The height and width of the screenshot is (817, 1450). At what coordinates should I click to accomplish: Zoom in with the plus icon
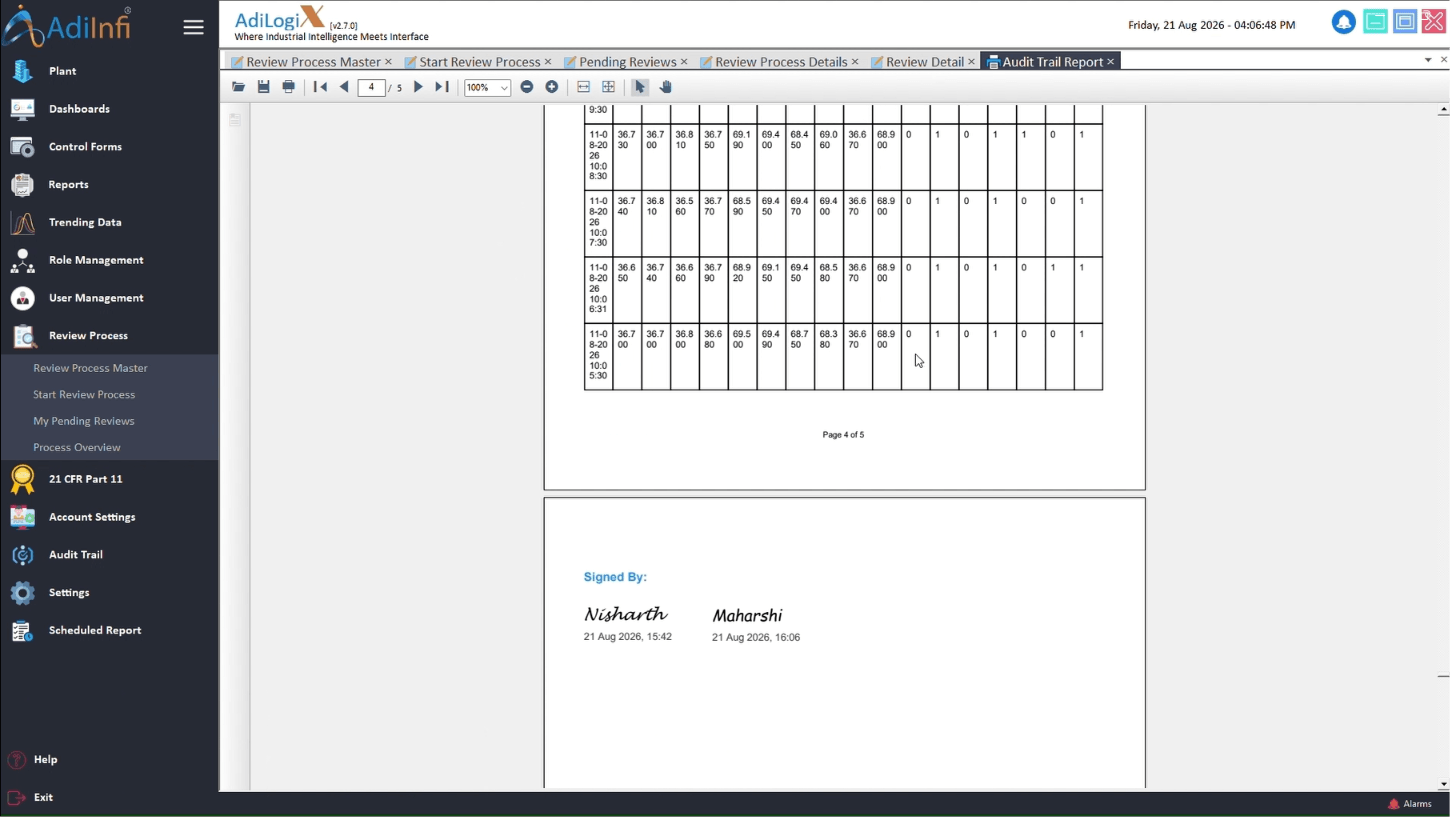point(551,87)
